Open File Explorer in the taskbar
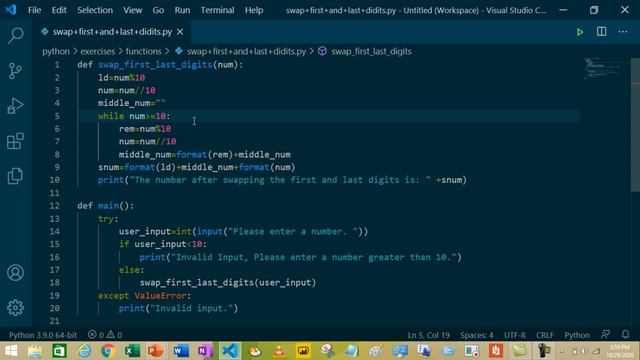 point(35,351)
